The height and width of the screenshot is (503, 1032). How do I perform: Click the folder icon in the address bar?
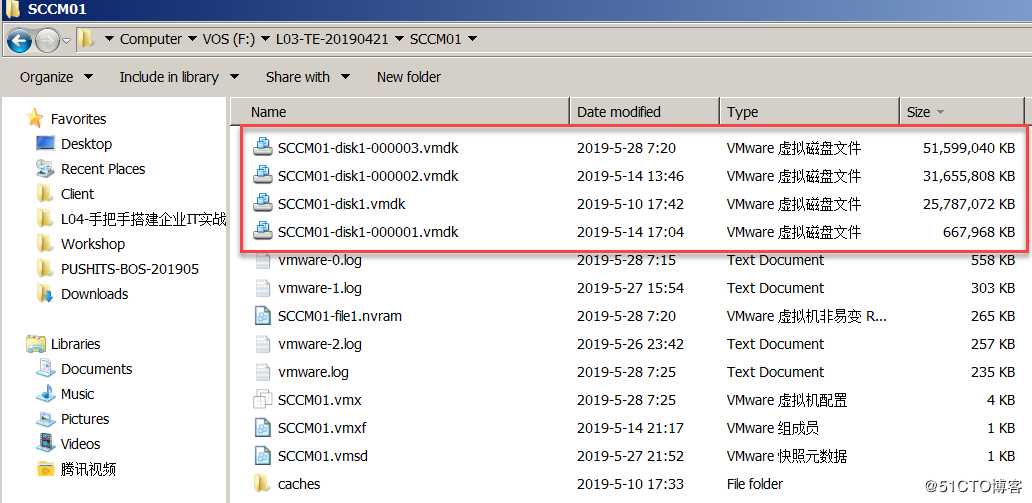point(86,40)
